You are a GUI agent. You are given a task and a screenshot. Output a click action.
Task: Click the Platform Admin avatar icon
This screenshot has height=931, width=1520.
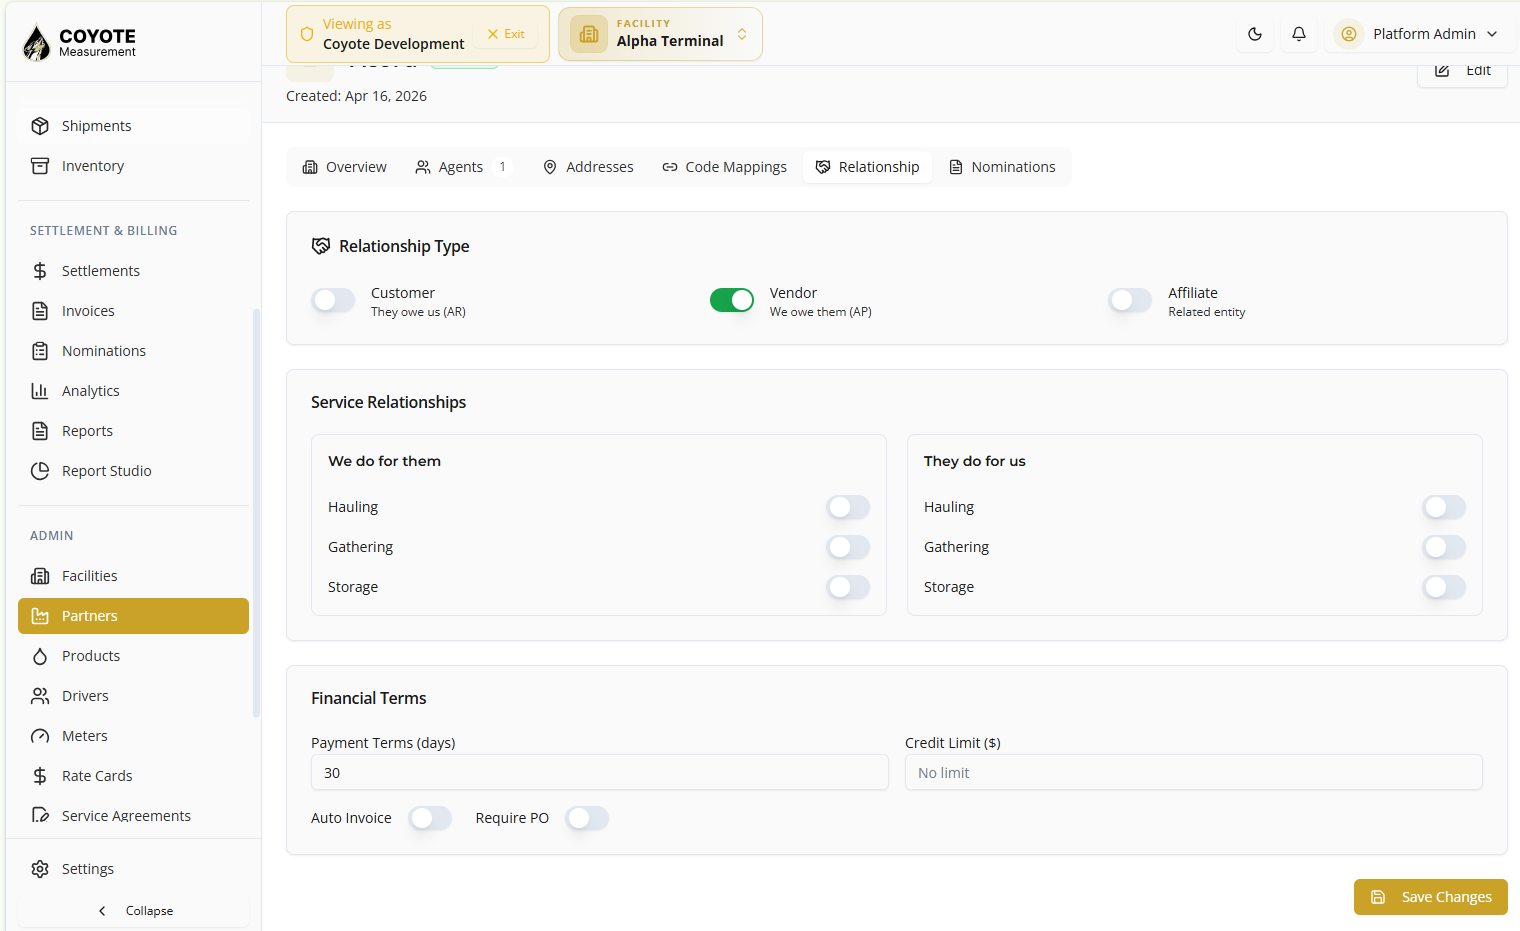1349,34
